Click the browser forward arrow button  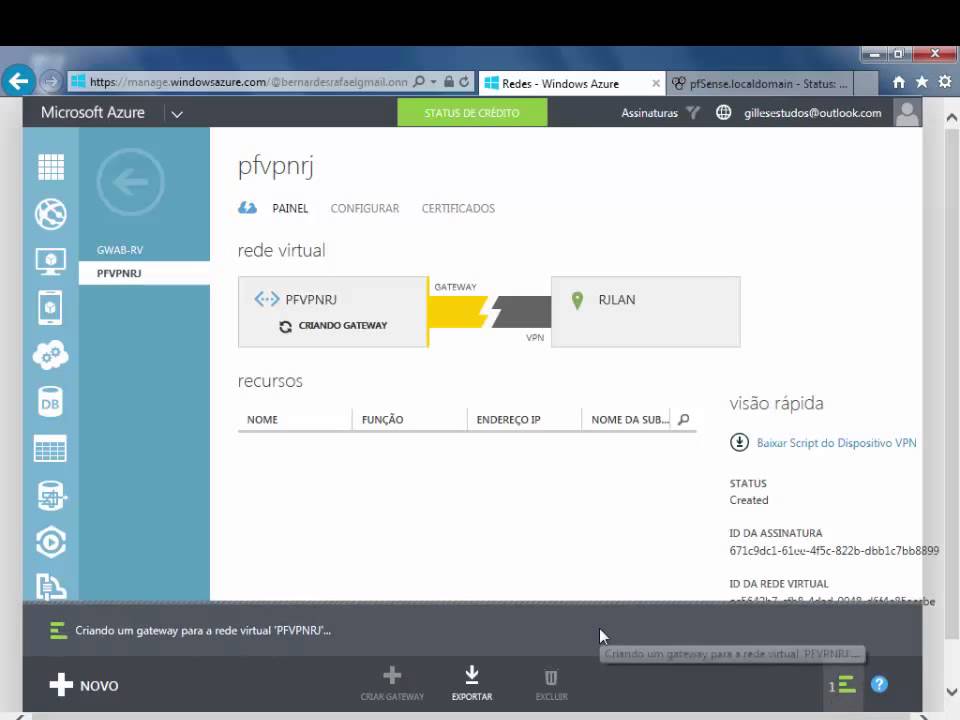(51, 81)
